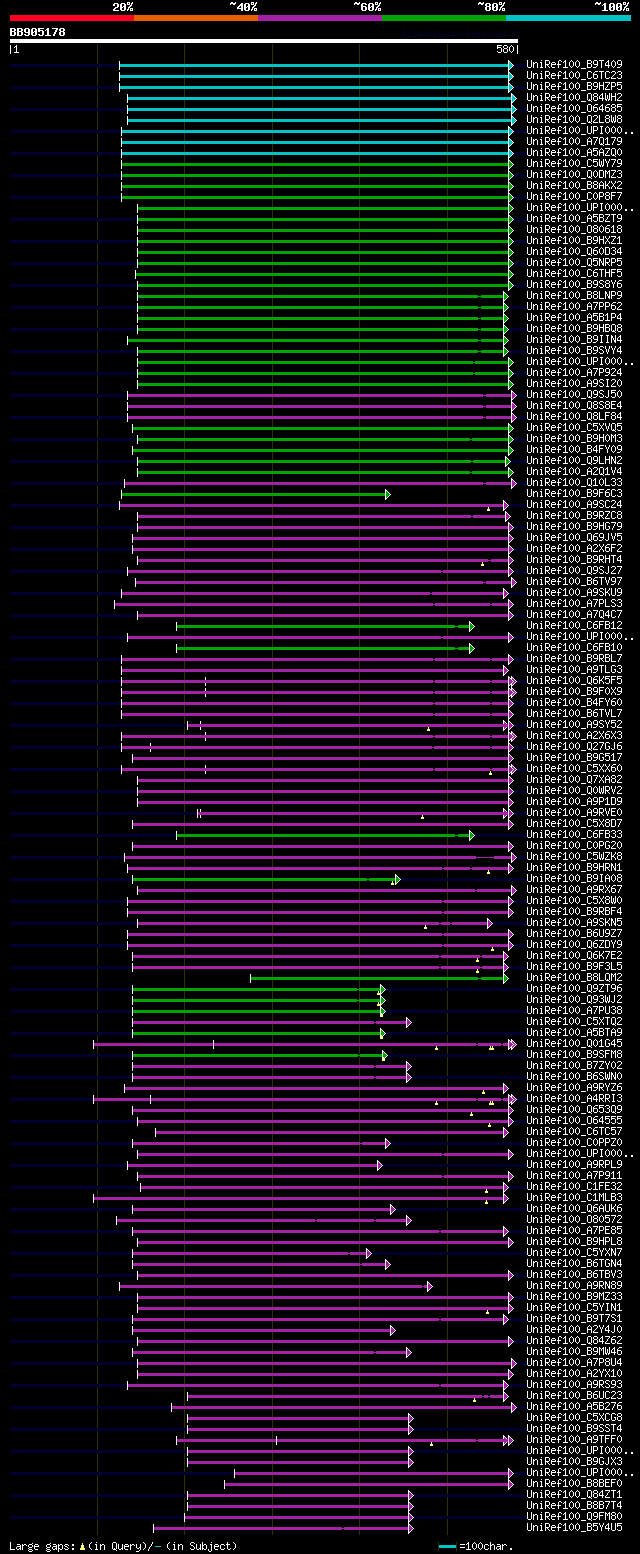Click the UniRef100_B9RHT4 label
640x1554 pixels.
pos(574,559)
